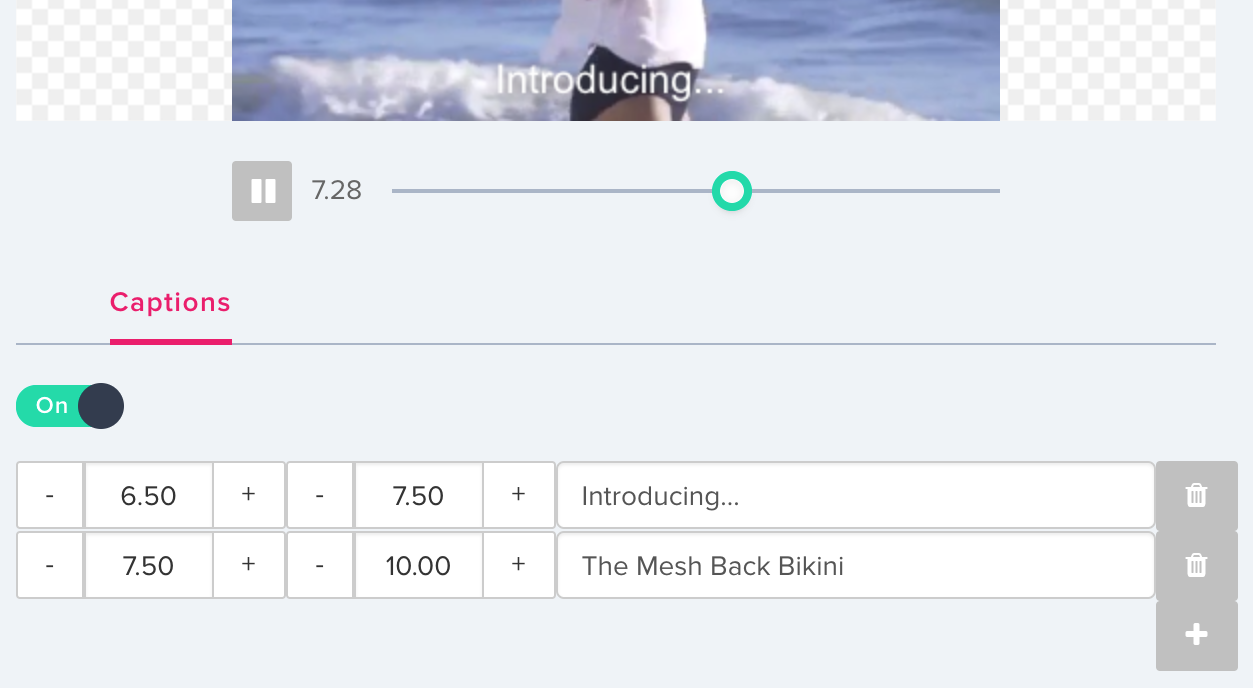The height and width of the screenshot is (688, 1253).
Task: Increase first caption end time 7.50
Action: point(518,495)
